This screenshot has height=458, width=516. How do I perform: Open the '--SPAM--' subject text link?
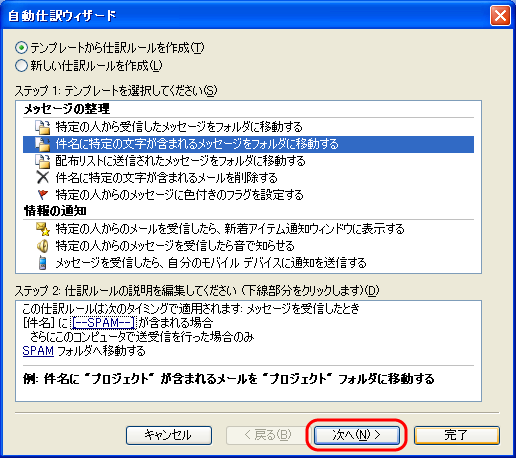[x=103, y=323]
